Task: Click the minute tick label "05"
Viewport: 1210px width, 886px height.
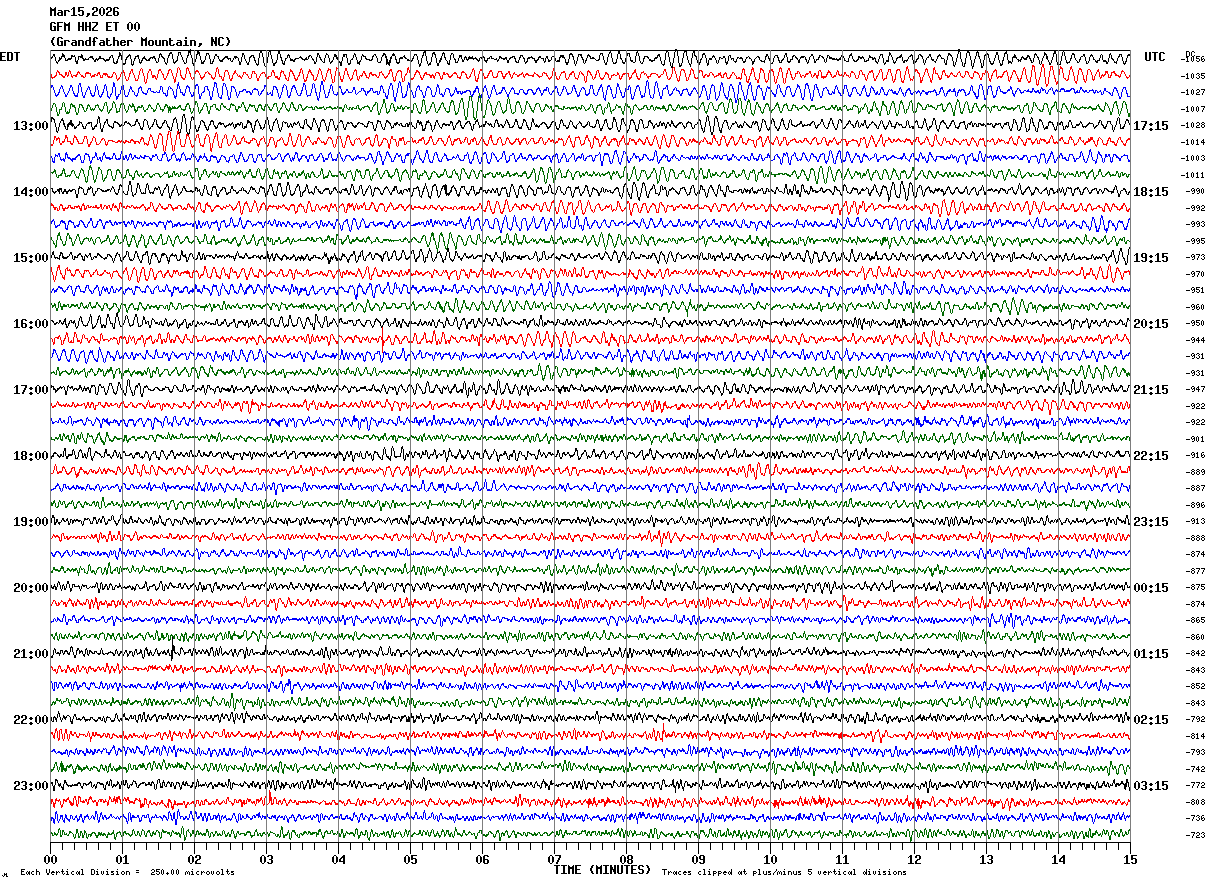Action: [x=410, y=859]
